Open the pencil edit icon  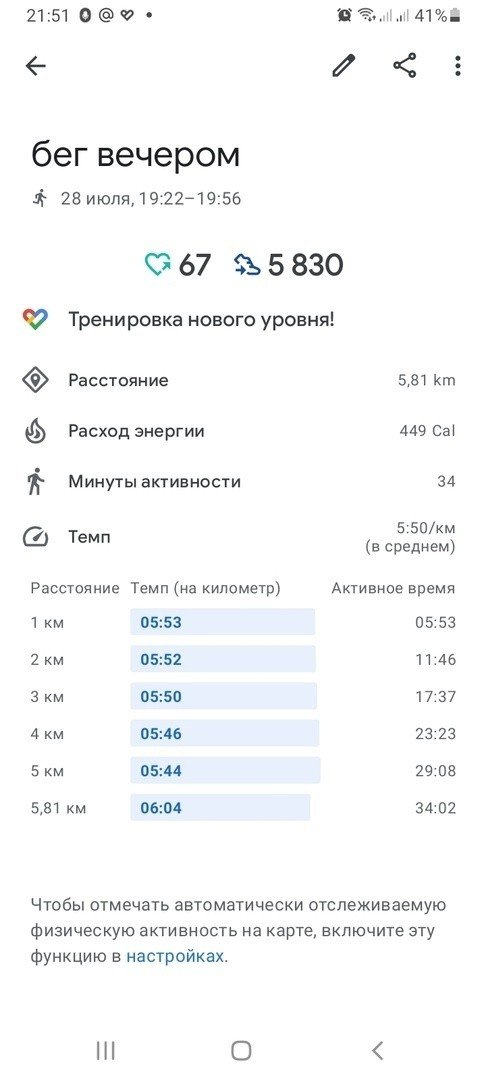click(344, 66)
